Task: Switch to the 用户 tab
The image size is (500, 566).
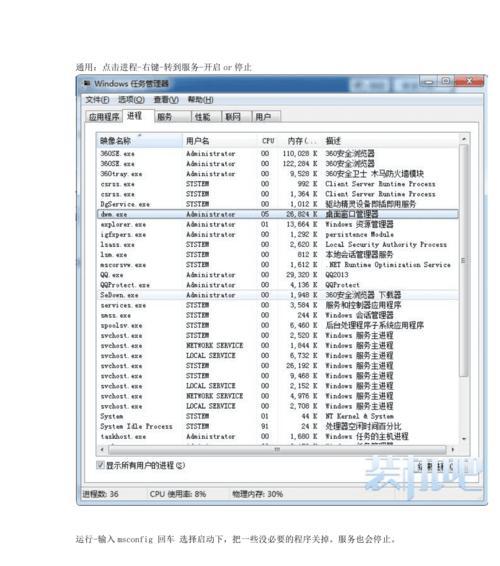Action: coord(266,117)
